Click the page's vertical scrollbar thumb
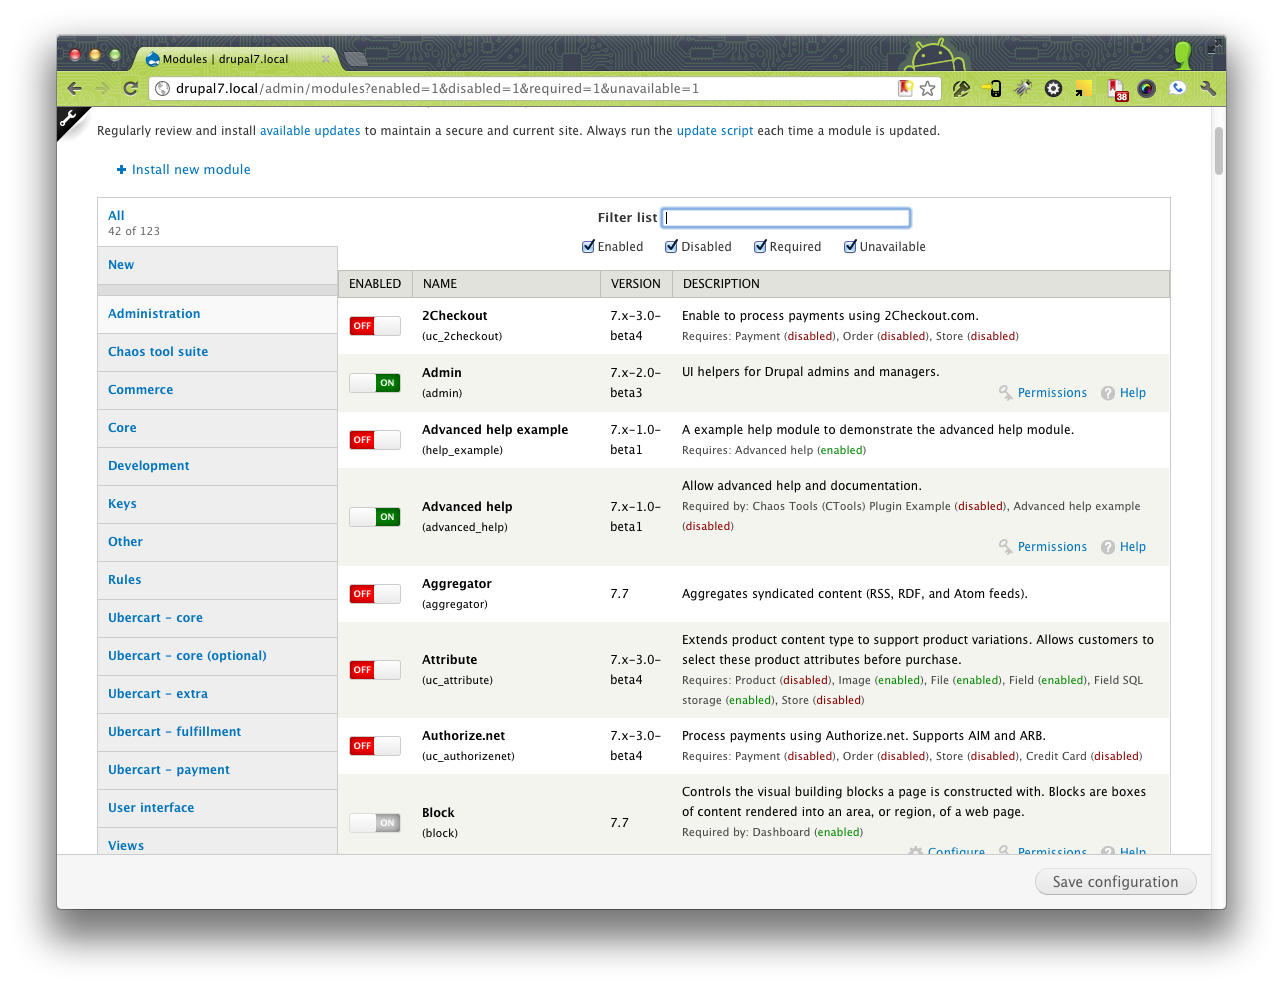 [1218, 151]
